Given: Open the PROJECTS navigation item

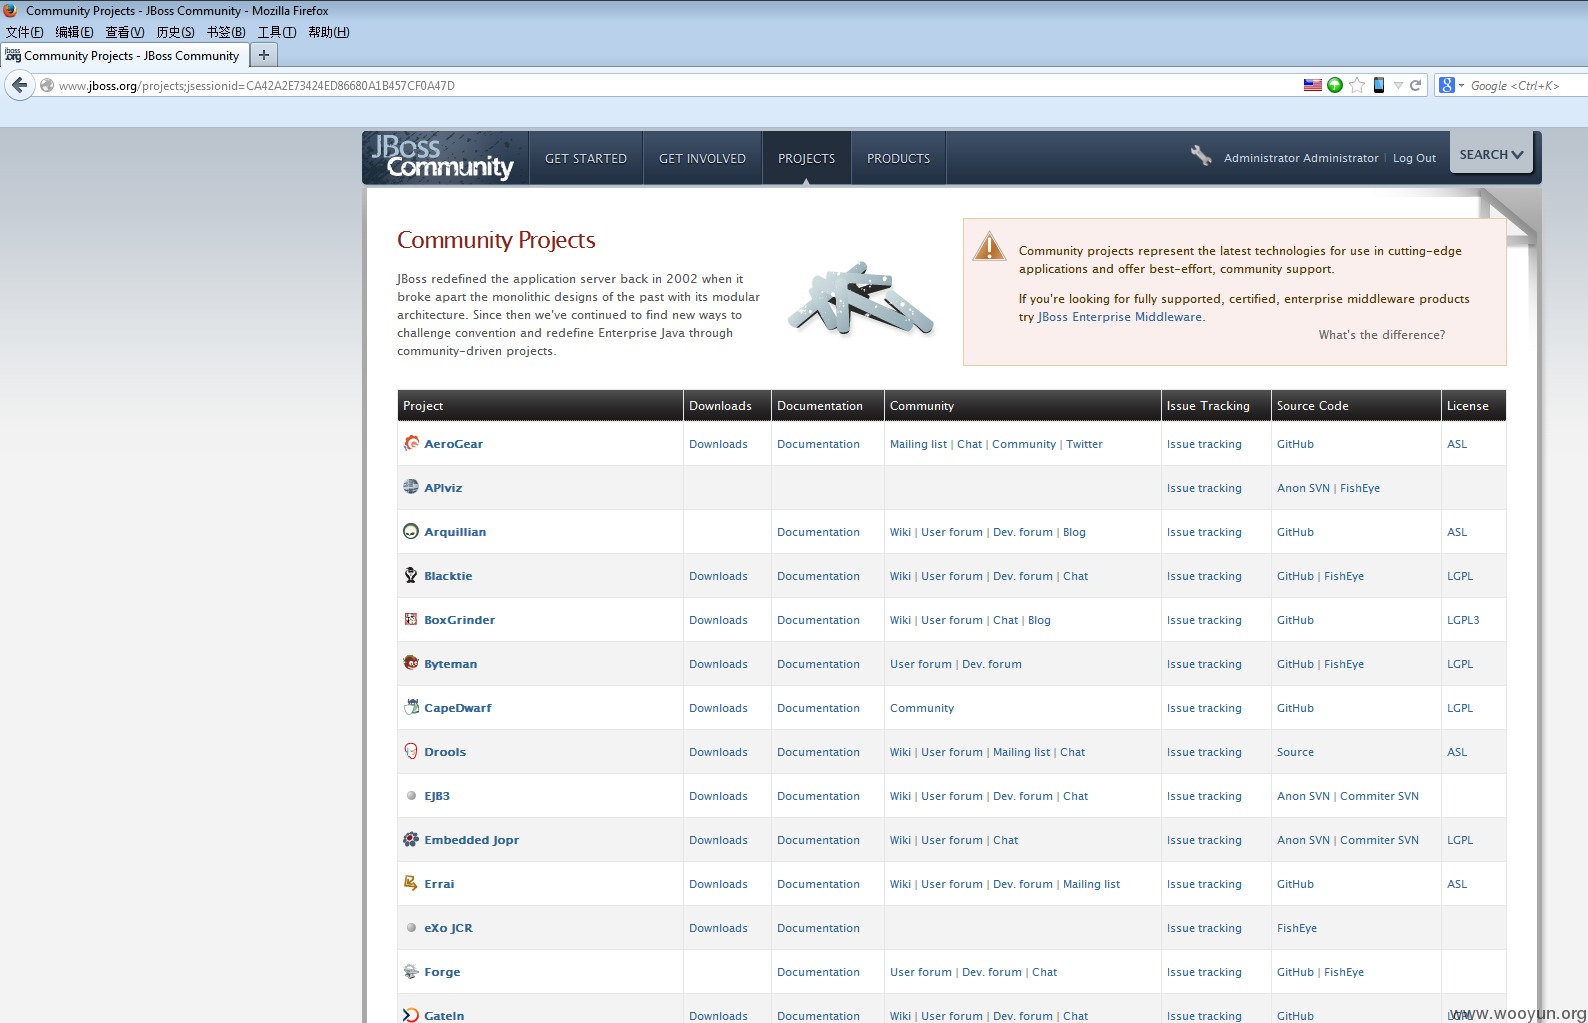Looking at the screenshot, I should (x=806, y=158).
